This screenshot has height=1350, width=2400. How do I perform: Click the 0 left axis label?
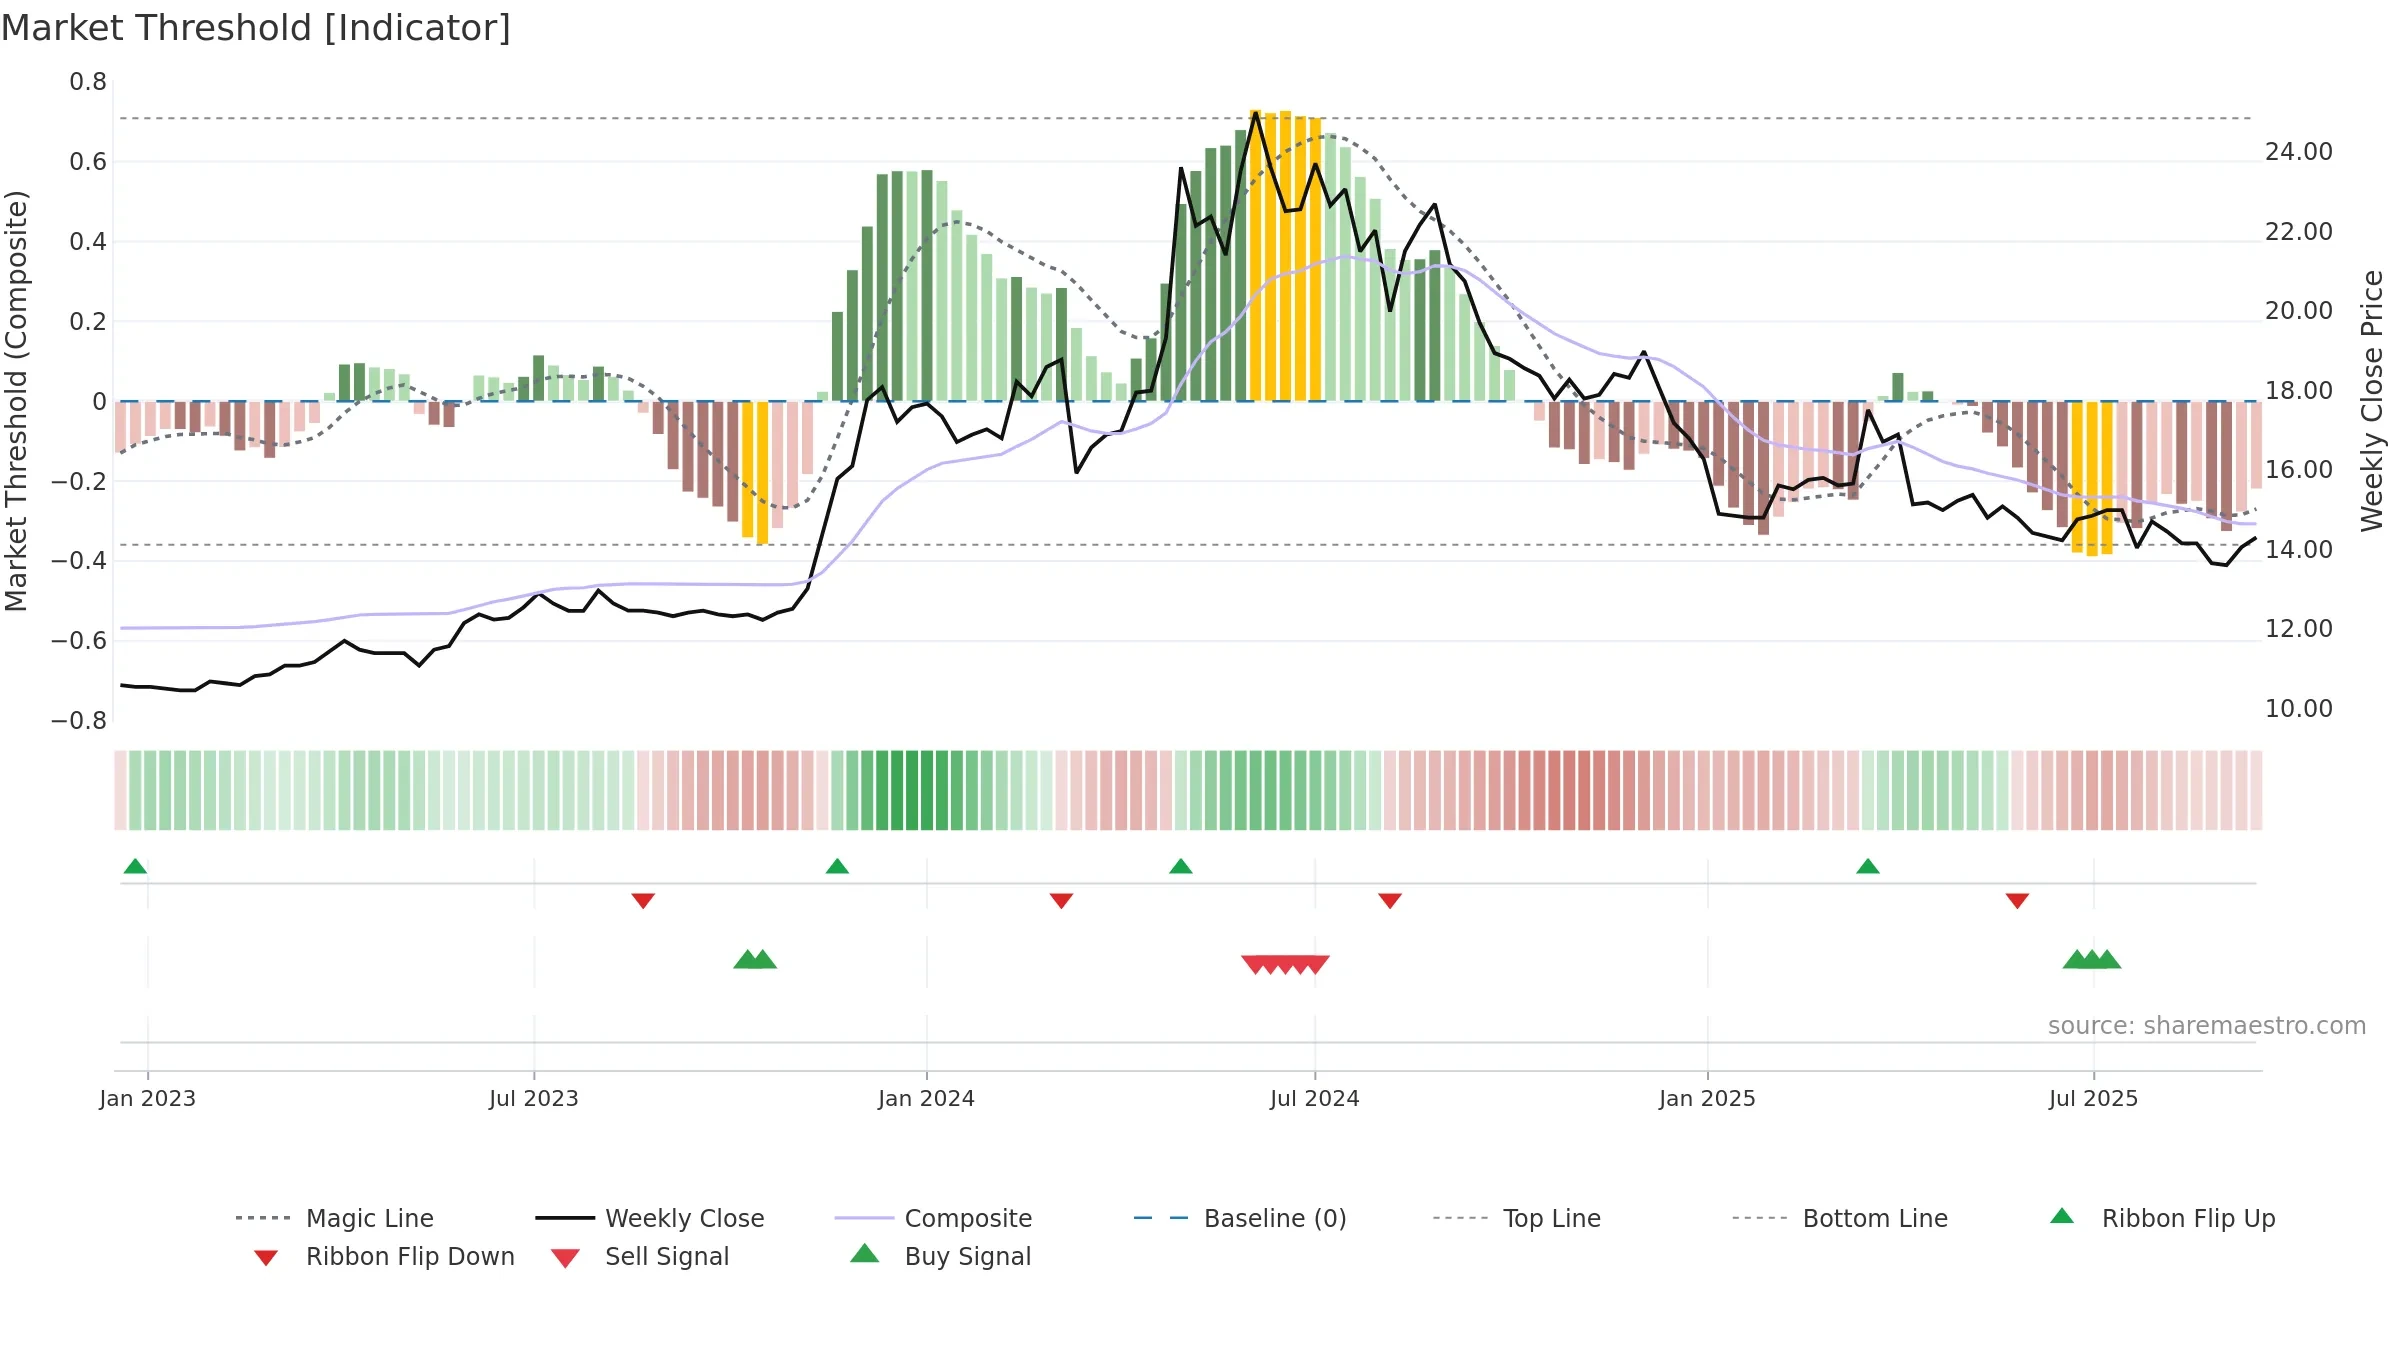point(99,402)
